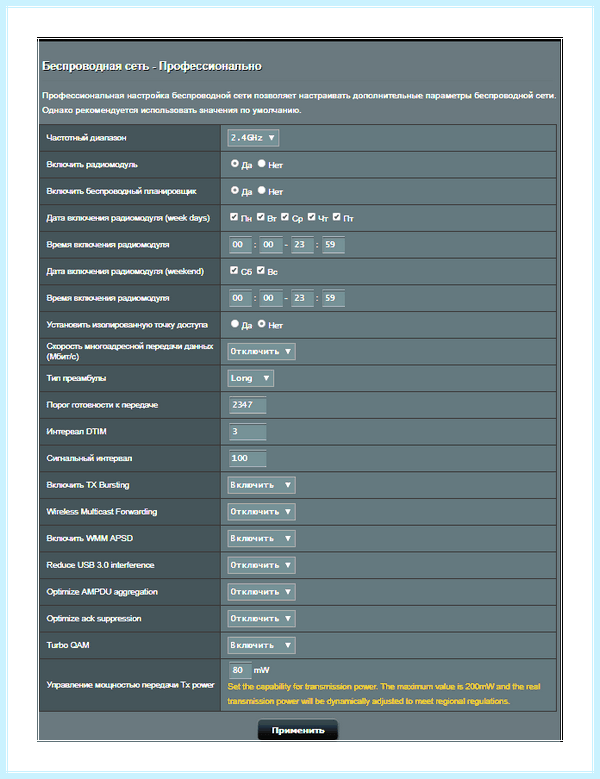Click the Применить button
The height and width of the screenshot is (779, 600).
pos(298,730)
